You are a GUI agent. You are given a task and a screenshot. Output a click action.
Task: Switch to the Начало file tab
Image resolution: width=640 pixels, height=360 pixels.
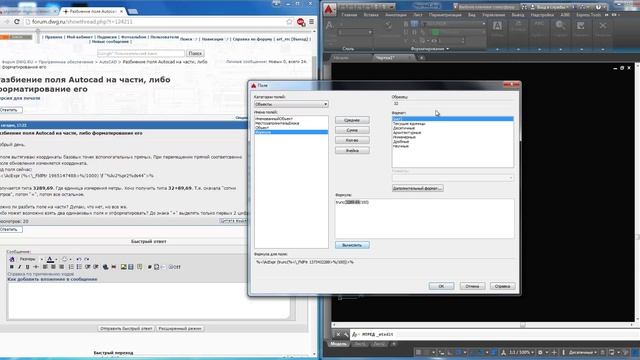point(341,58)
